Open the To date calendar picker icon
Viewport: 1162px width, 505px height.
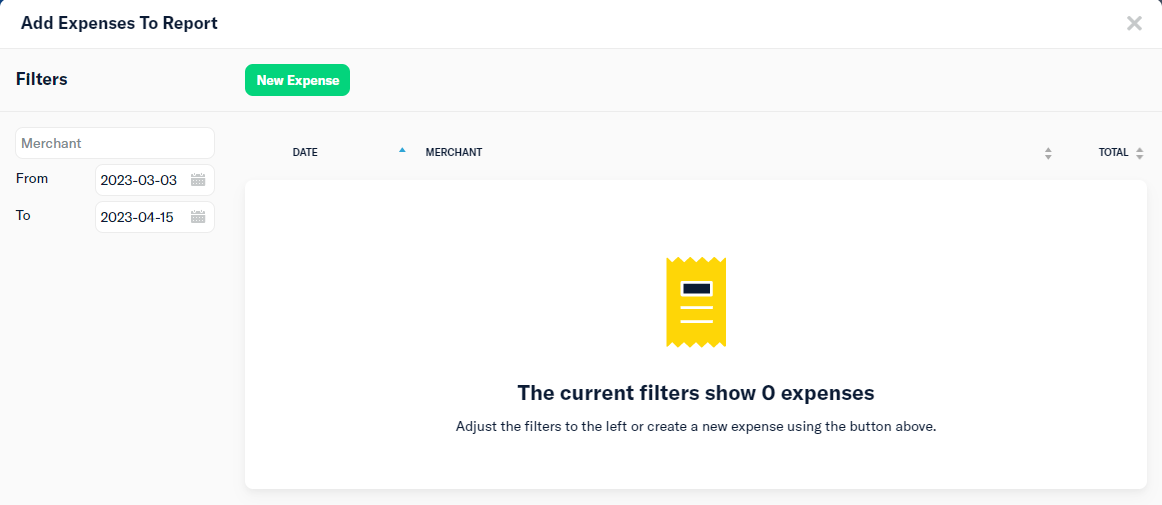[x=198, y=217]
